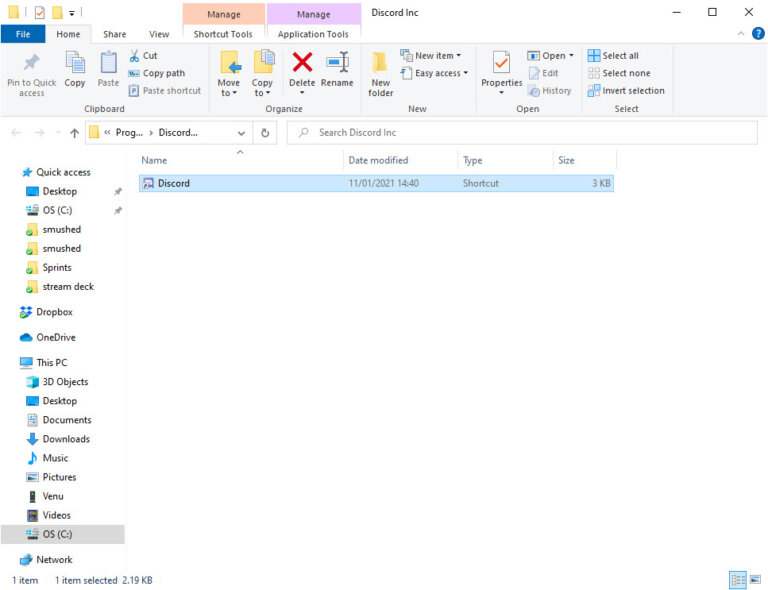Switch to large icons view in status bar
The image size is (768, 590).
coord(753,580)
